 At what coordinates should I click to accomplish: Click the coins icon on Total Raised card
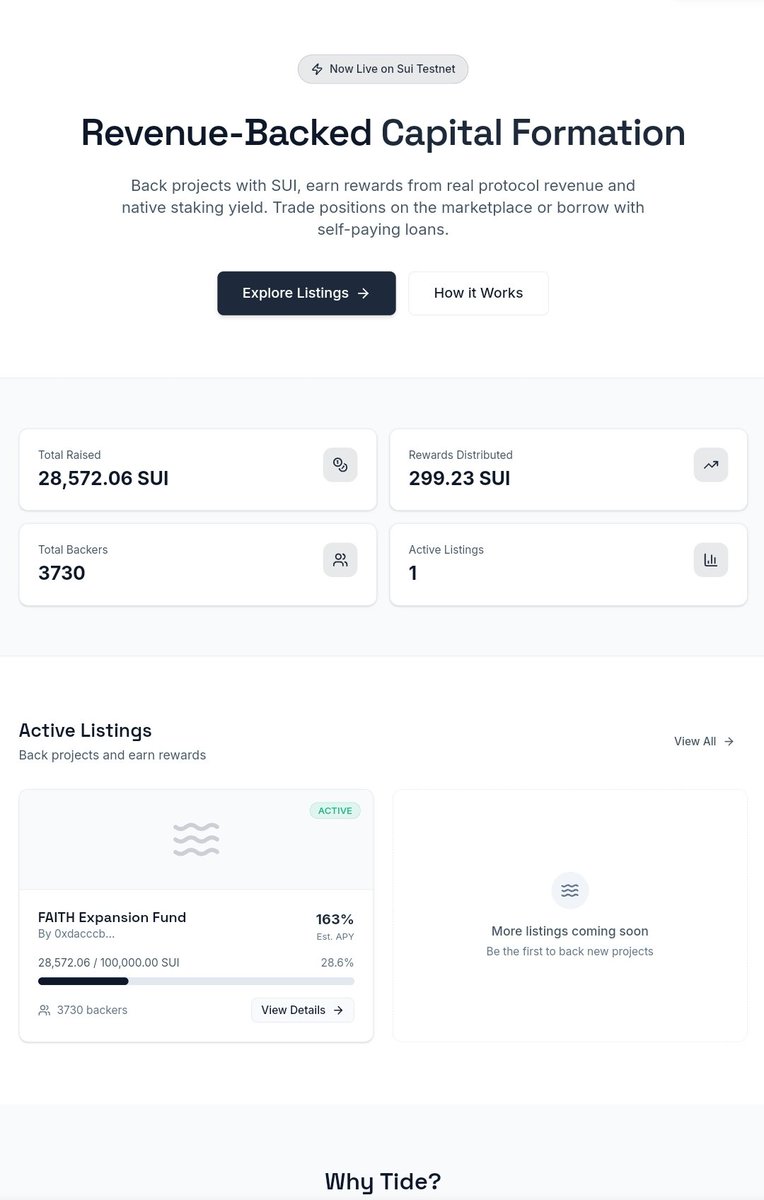[340, 465]
